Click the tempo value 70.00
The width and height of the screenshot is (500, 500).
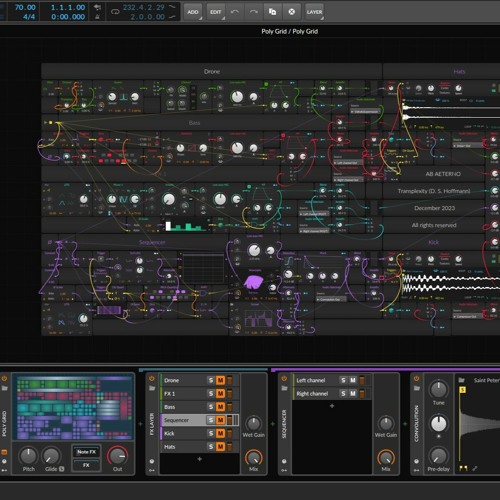pyautogui.click(x=25, y=7)
